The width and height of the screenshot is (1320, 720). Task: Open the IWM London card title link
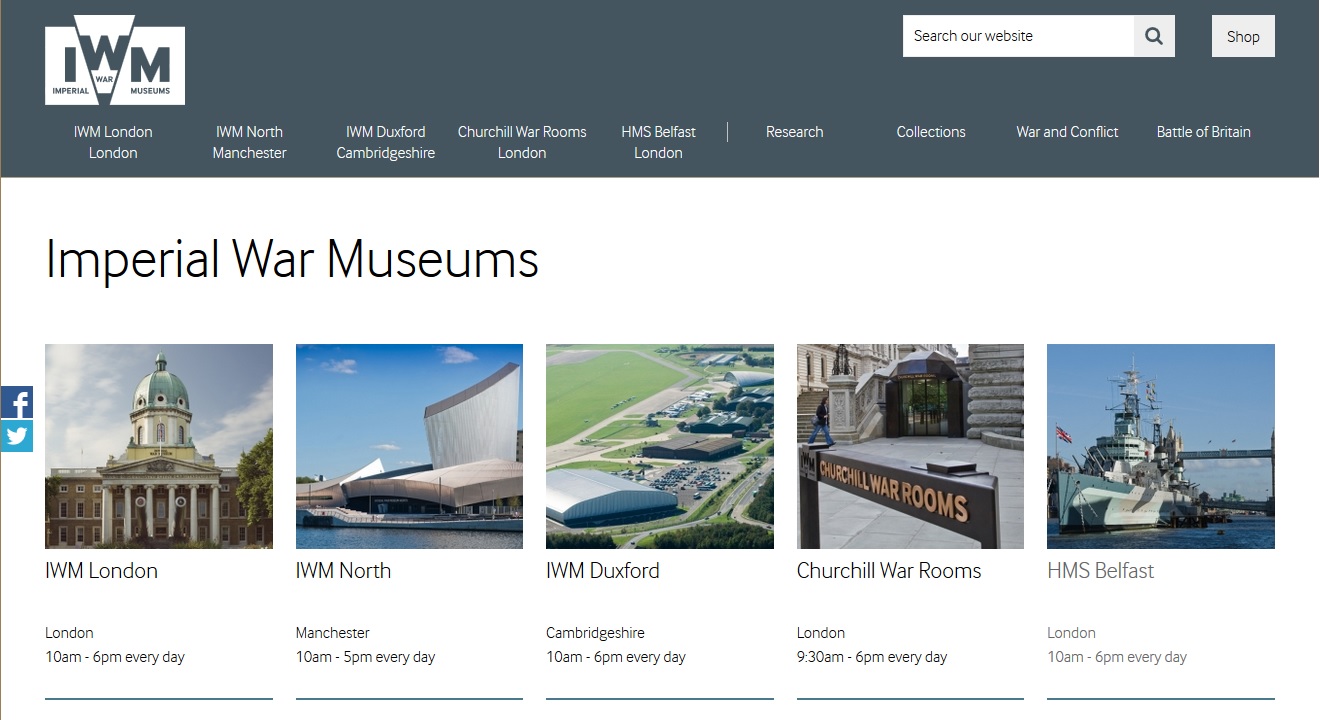tap(101, 571)
